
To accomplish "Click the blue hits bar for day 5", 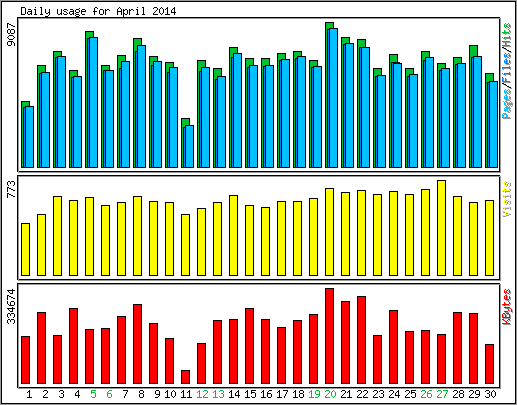I will tap(94, 102).
